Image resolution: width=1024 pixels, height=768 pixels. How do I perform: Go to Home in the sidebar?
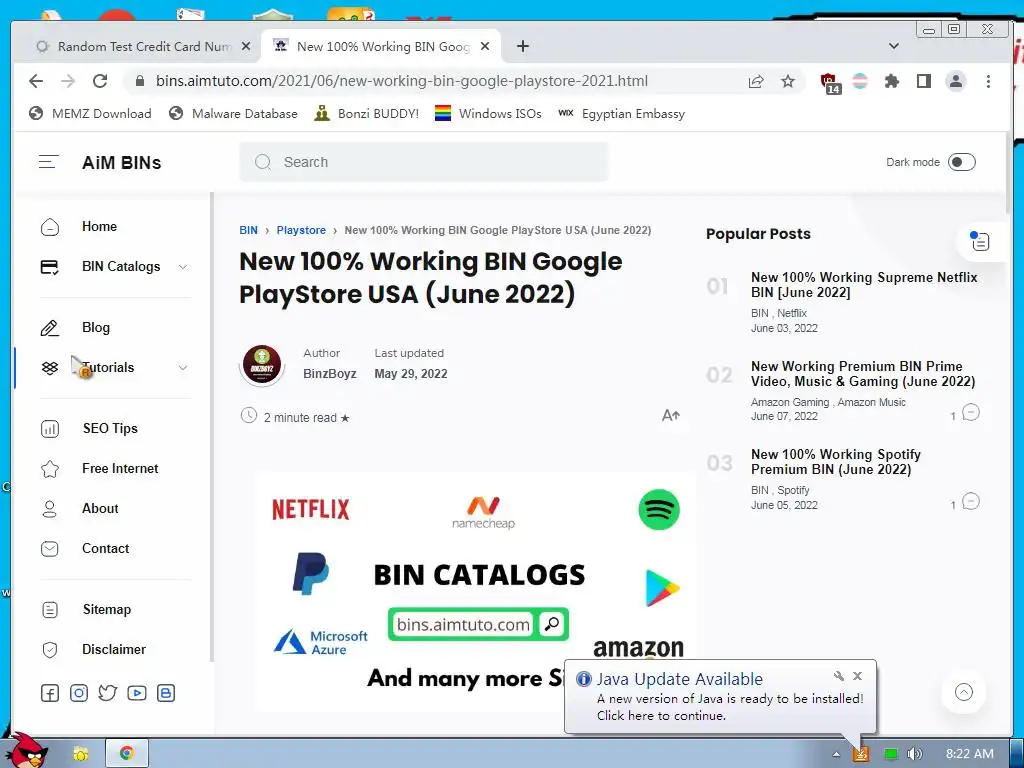[x=99, y=227]
